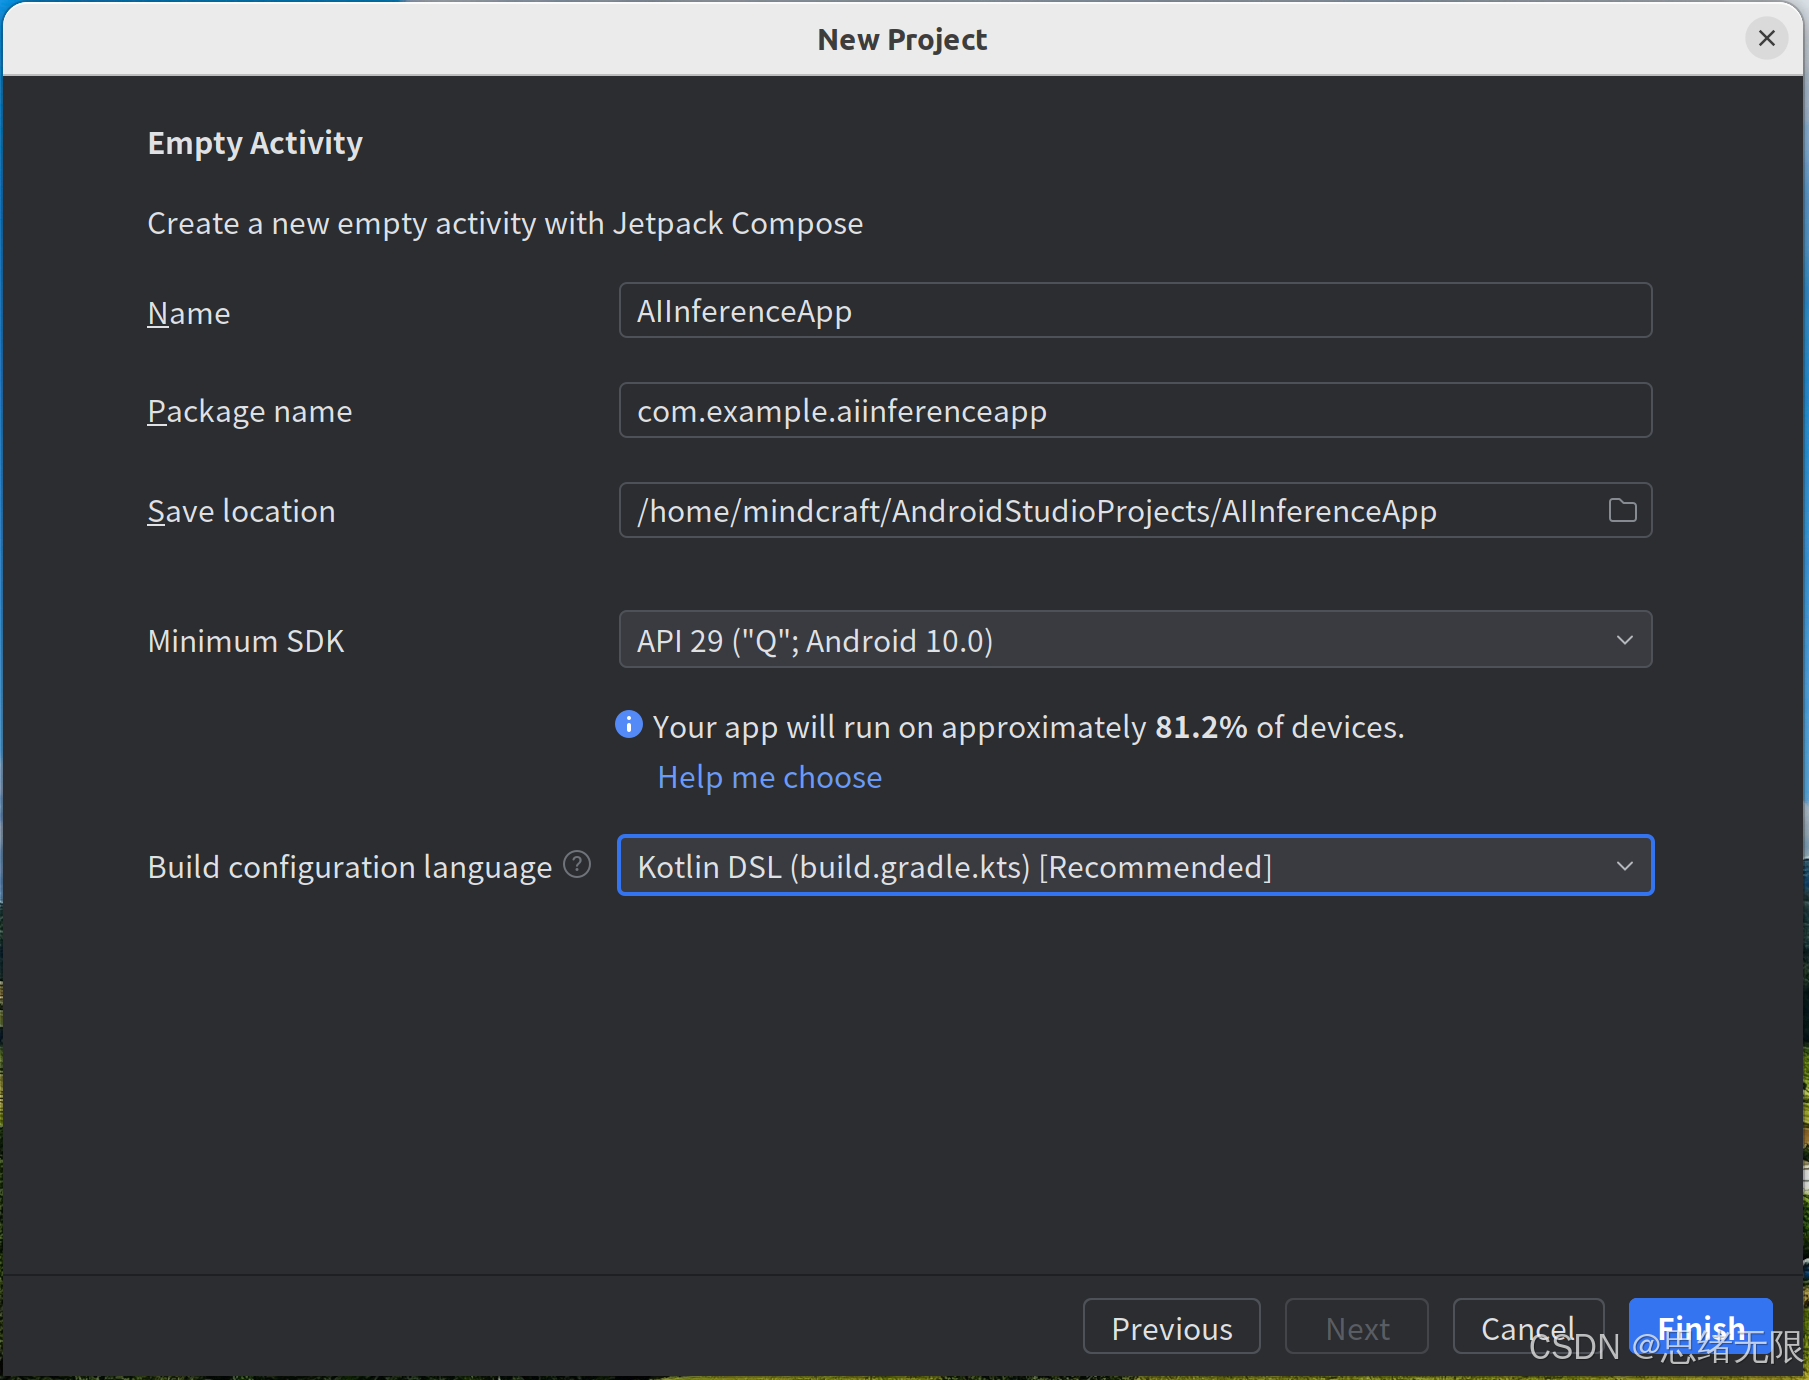Click the chevron on the API 29 selector
Screen dimensions: 1809x1380
(x=1626, y=639)
